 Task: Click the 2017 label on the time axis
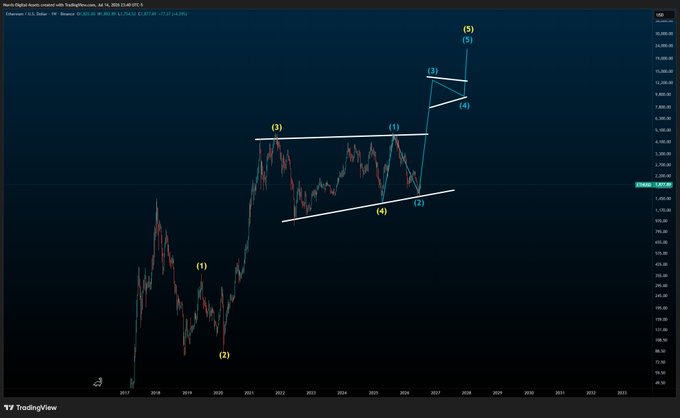[124, 393]
